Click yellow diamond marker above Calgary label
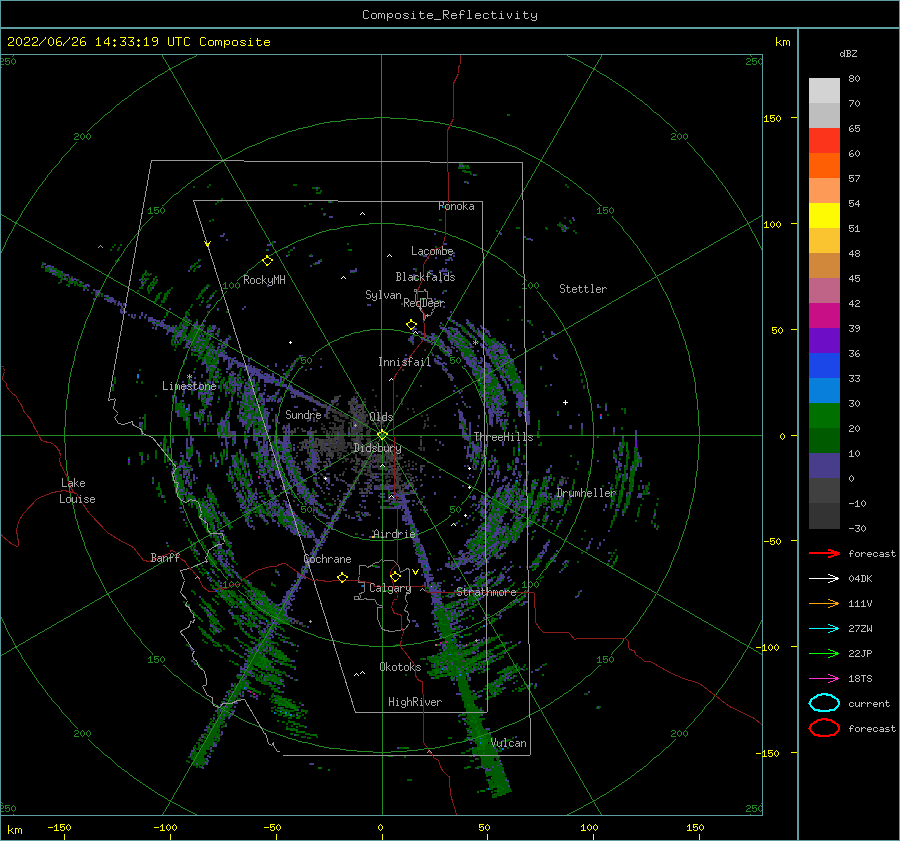The height and width of the screenshot is (841, 900). pyautogui.click(x=395, y=576)
